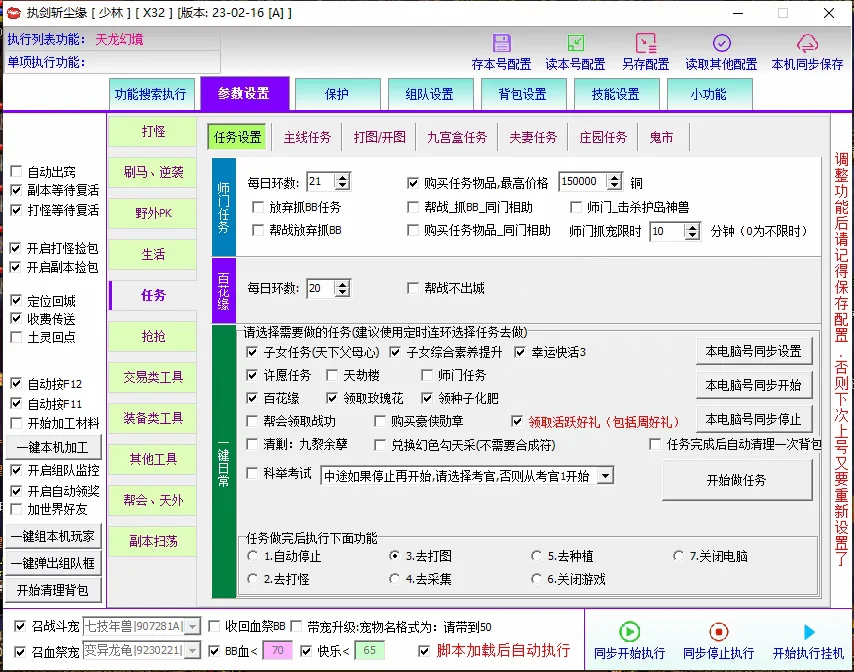Switch to the 夫妻任务 tab
Viewport: 854px width, 672px height.
point(533,138)
